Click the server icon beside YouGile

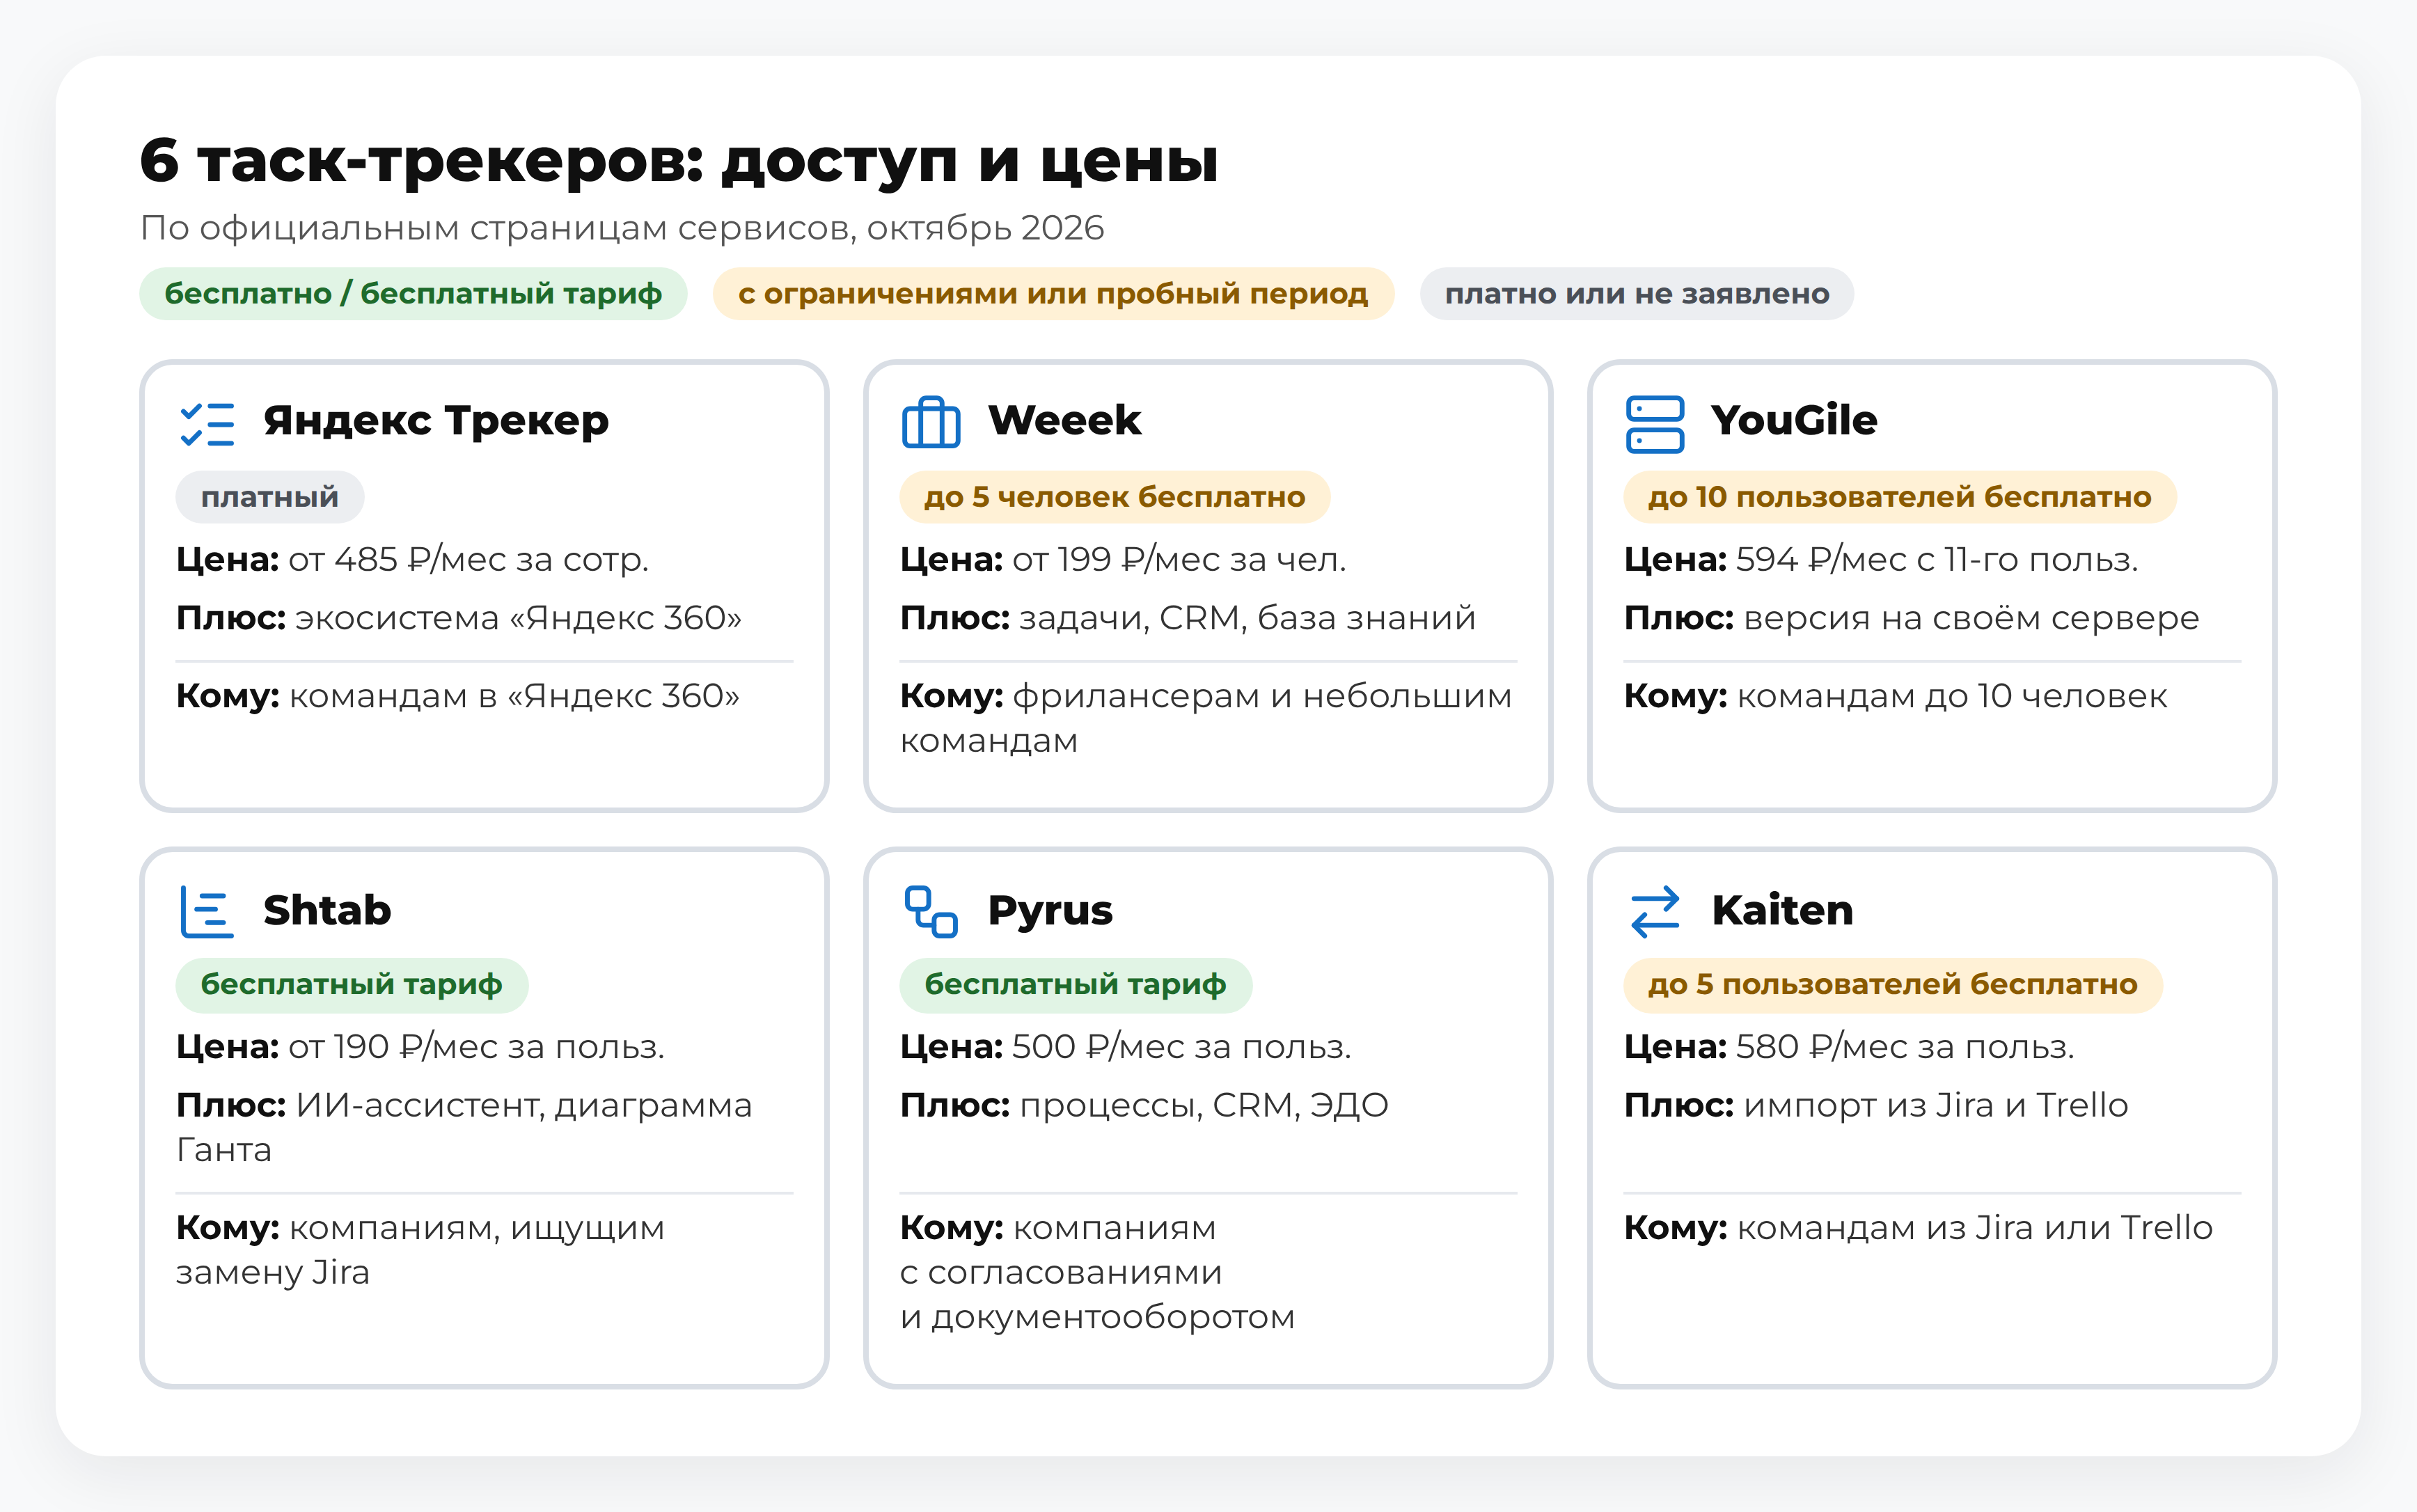click(x=1655, y=424)
